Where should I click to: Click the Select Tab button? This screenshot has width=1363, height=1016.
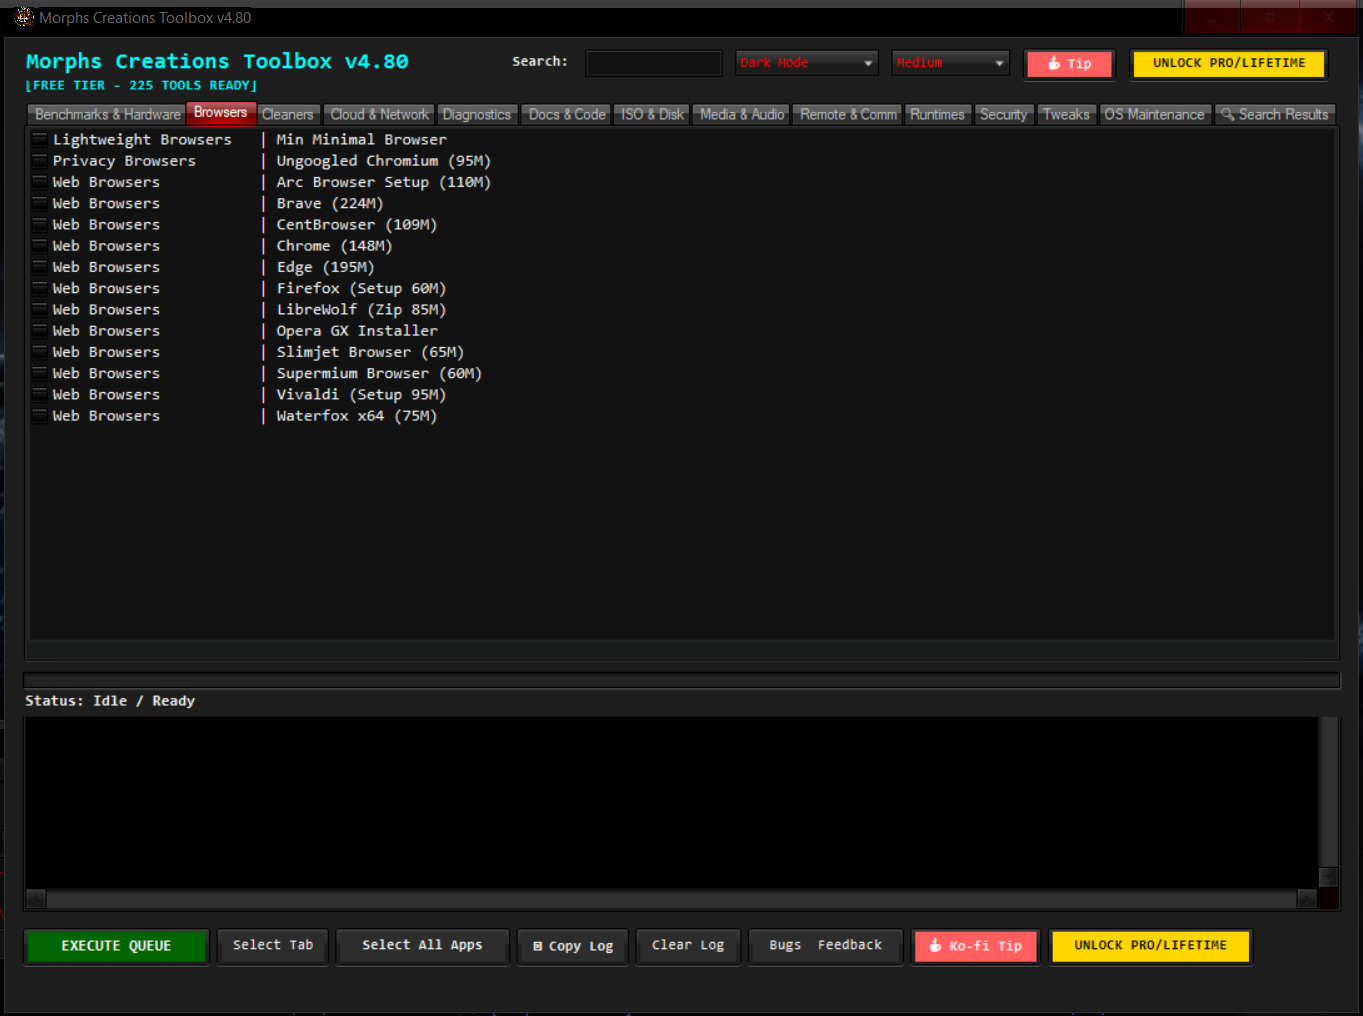(x=273, y=946)
